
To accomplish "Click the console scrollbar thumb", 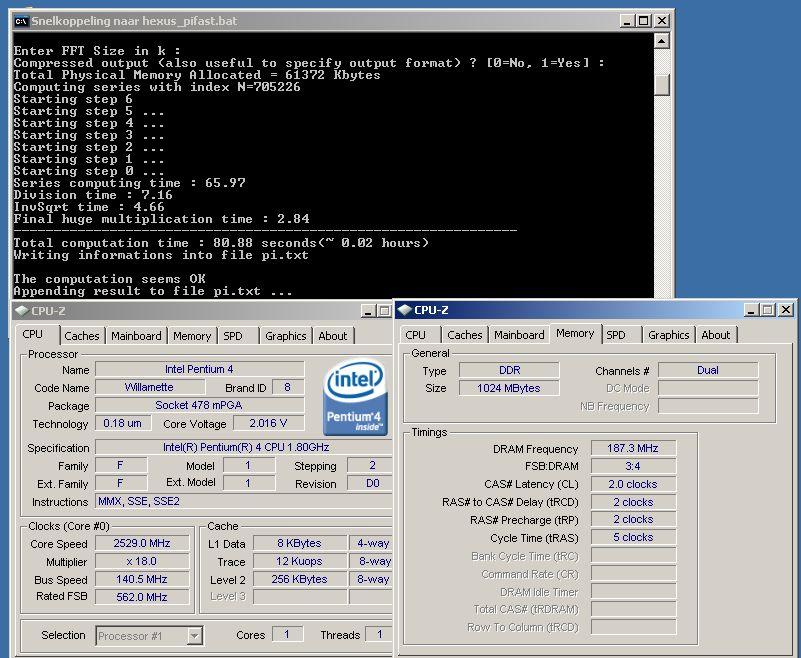I will [662, 84].
